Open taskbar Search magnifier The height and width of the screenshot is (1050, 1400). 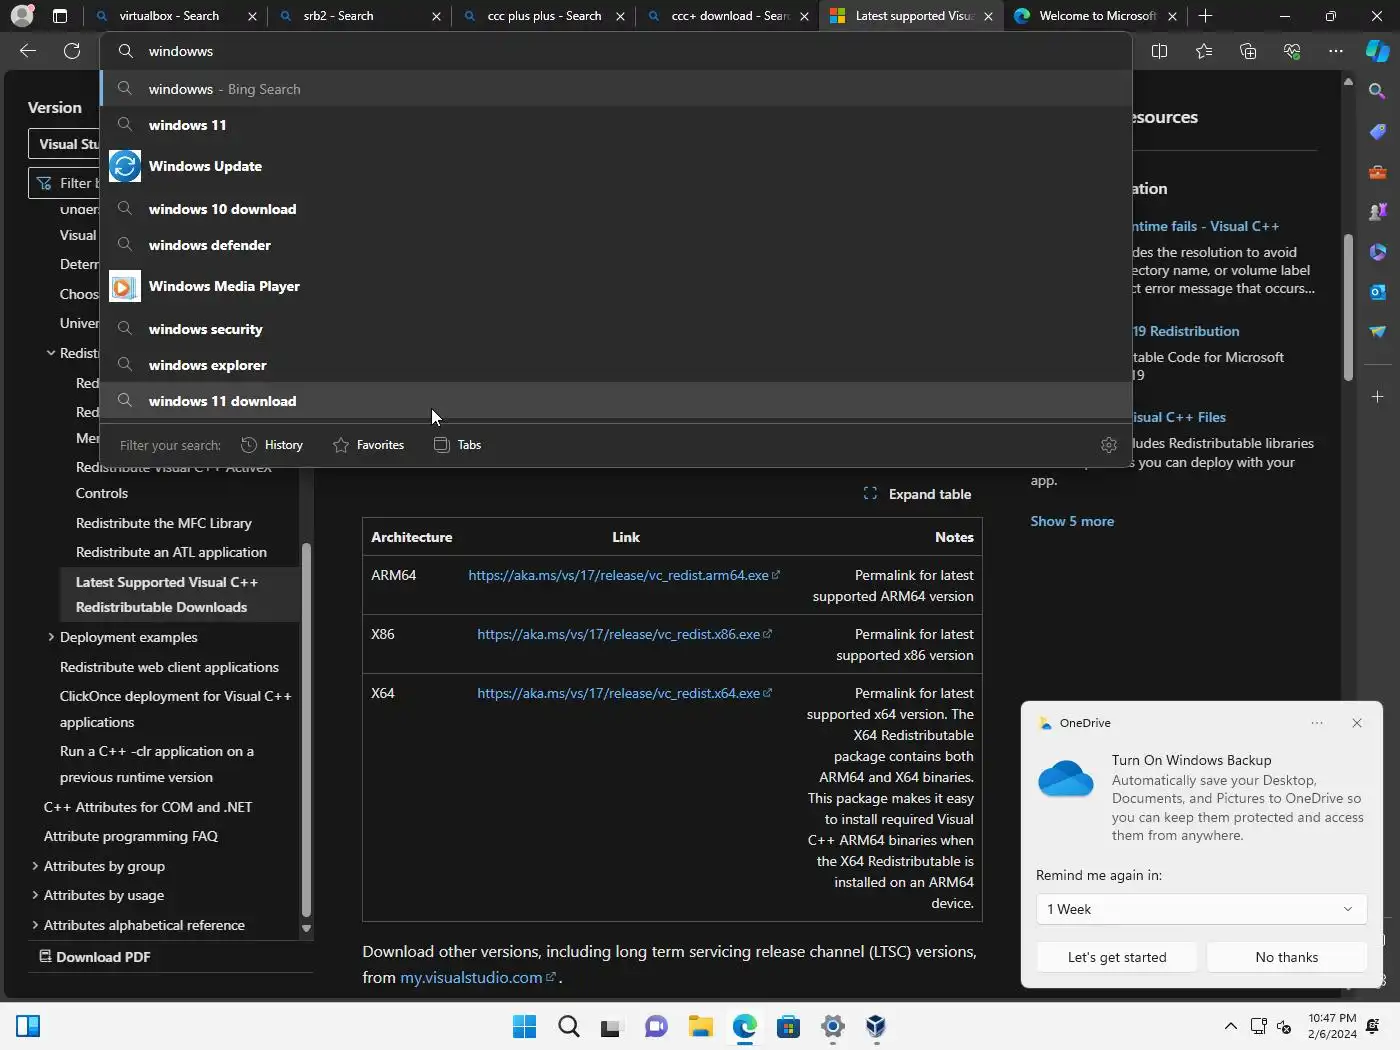[569, 1027]
